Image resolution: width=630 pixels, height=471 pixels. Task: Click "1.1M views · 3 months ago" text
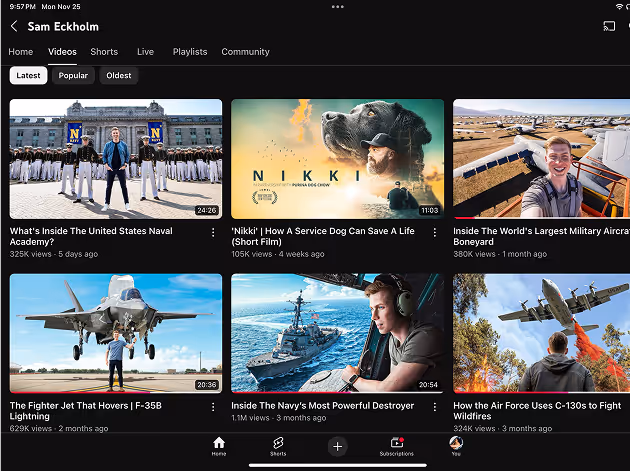click(278, 418)
